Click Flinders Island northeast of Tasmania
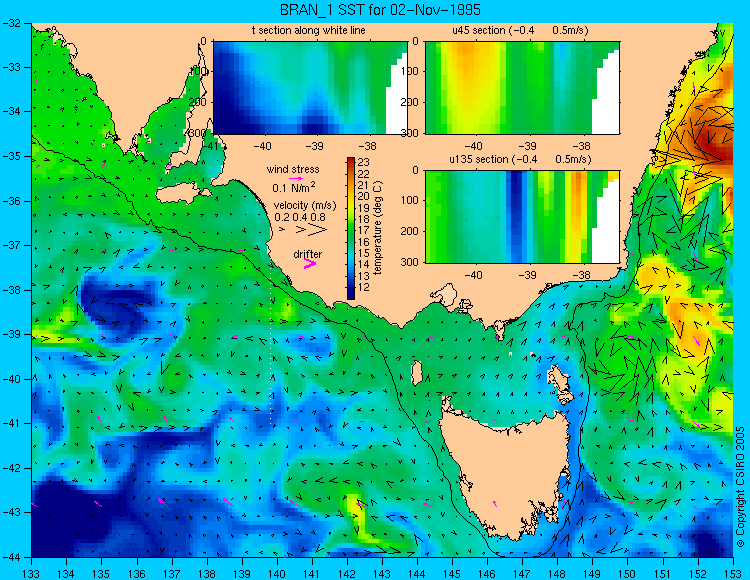This screenshot has height=580, width=750. coord(558,378)
